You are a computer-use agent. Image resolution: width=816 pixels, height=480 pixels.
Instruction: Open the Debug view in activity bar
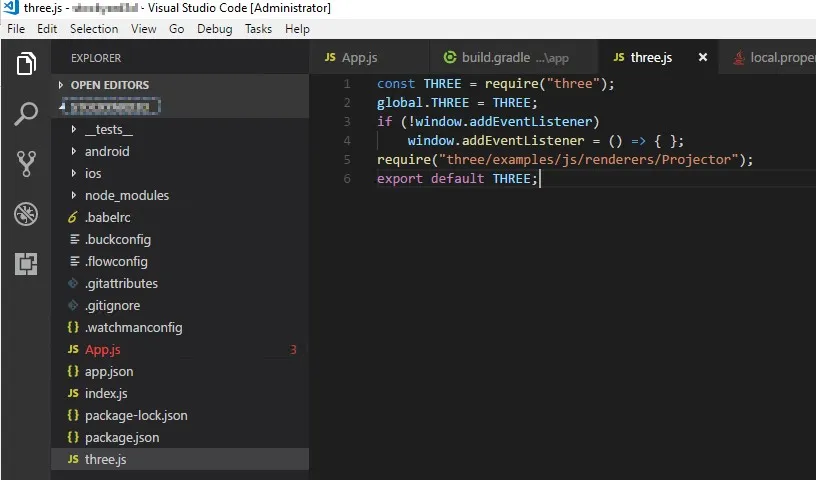coord(26,213)
